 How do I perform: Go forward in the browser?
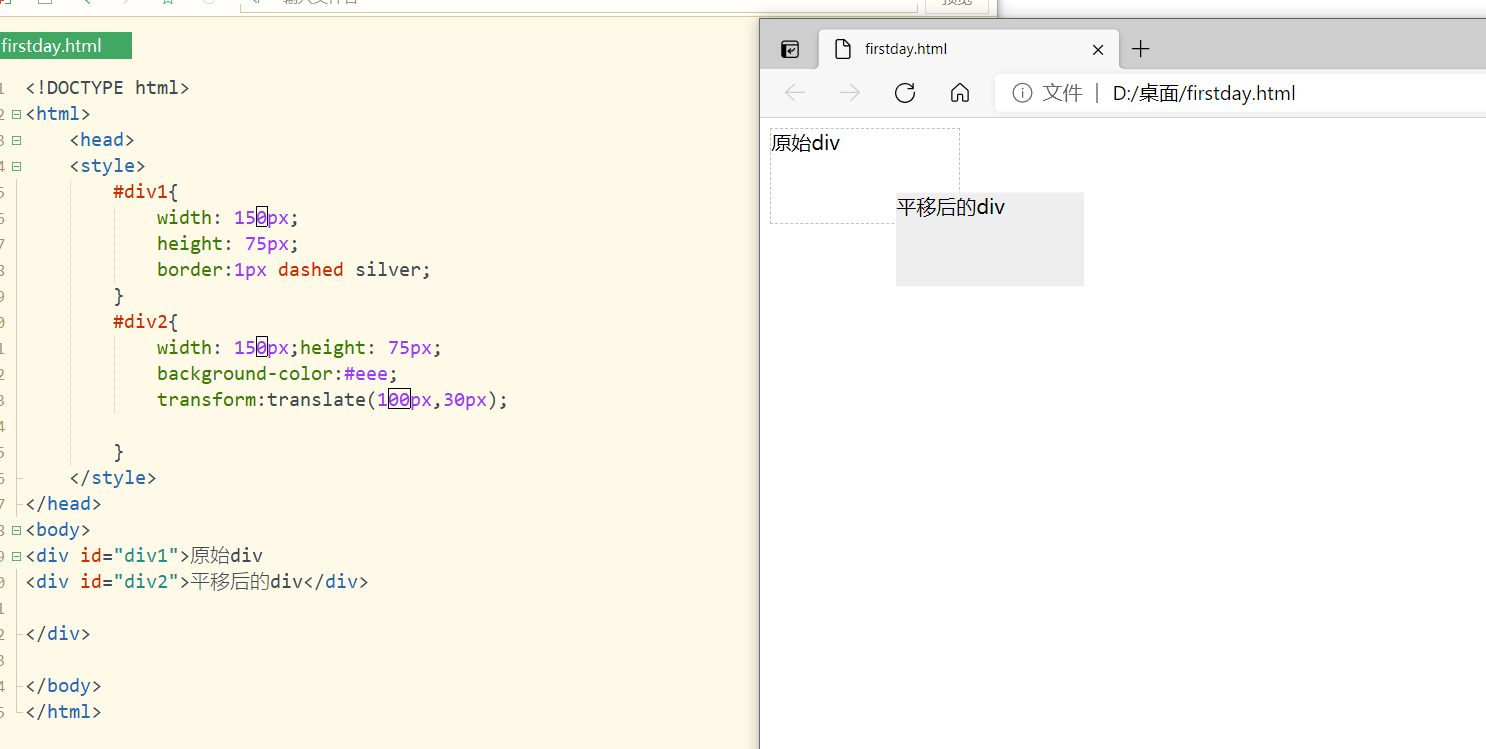pos(850,93)
